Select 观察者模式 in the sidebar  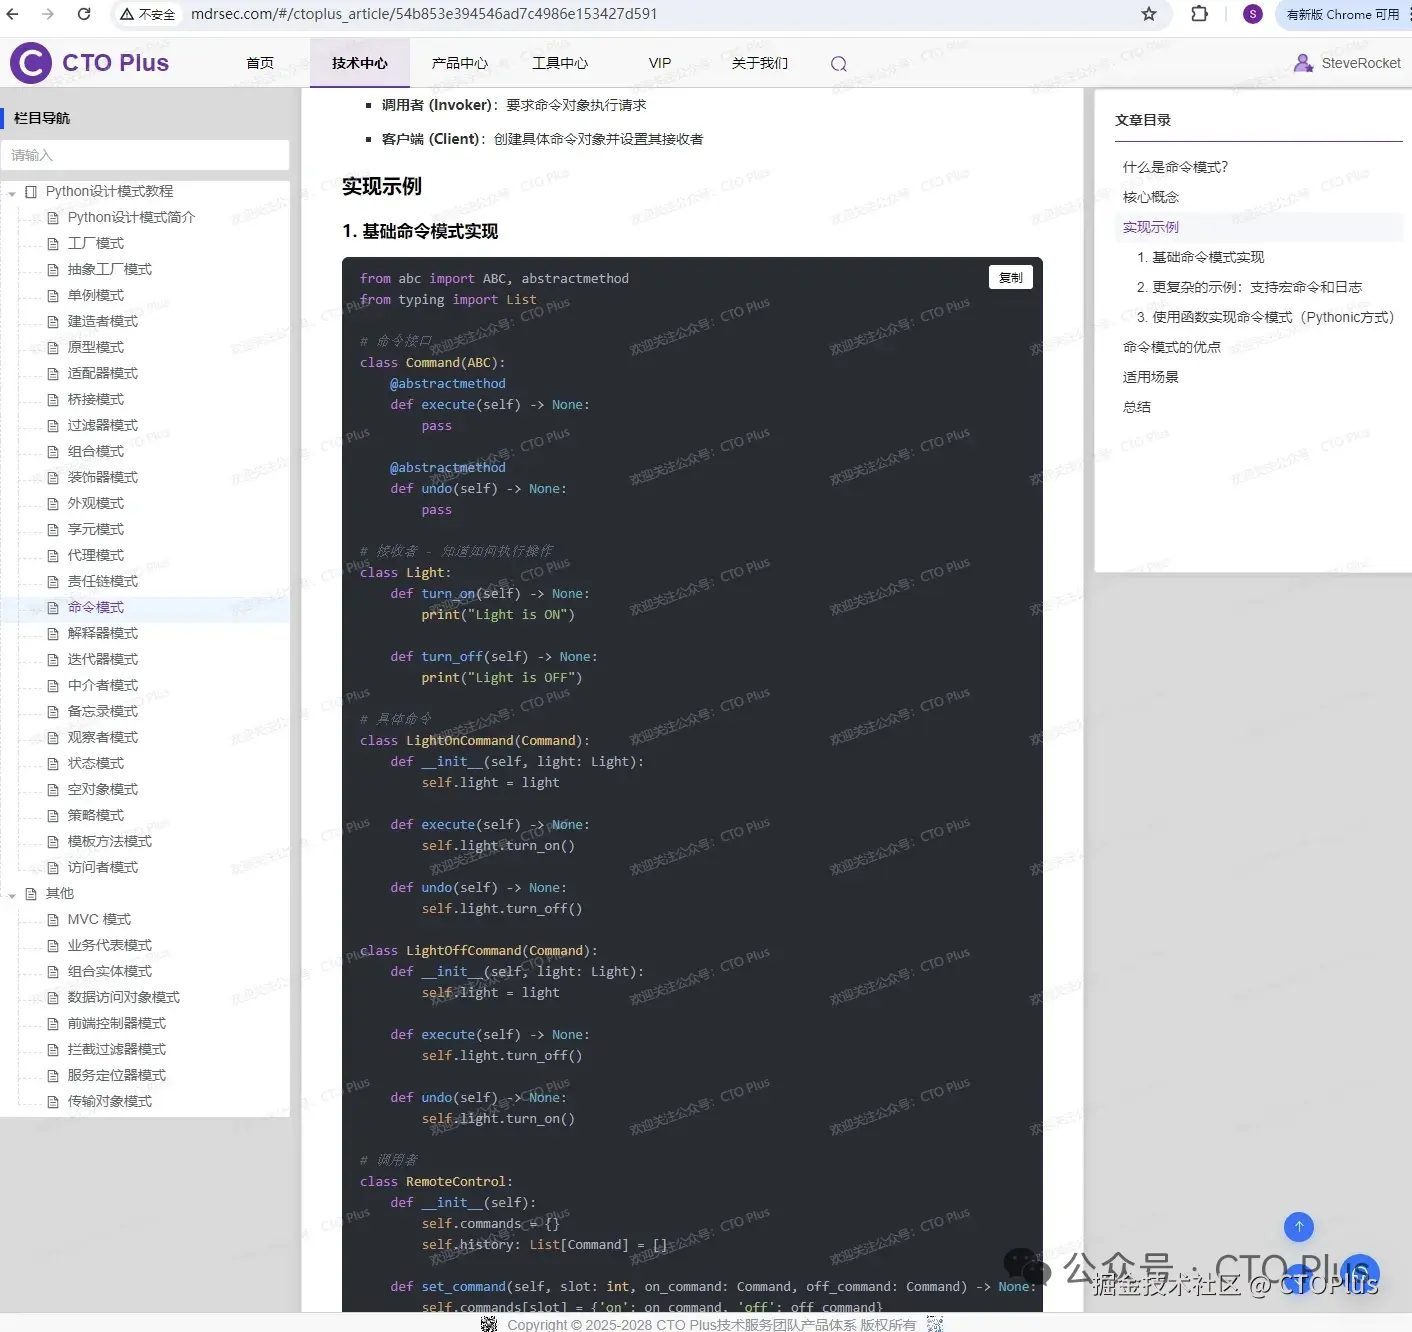103,737
